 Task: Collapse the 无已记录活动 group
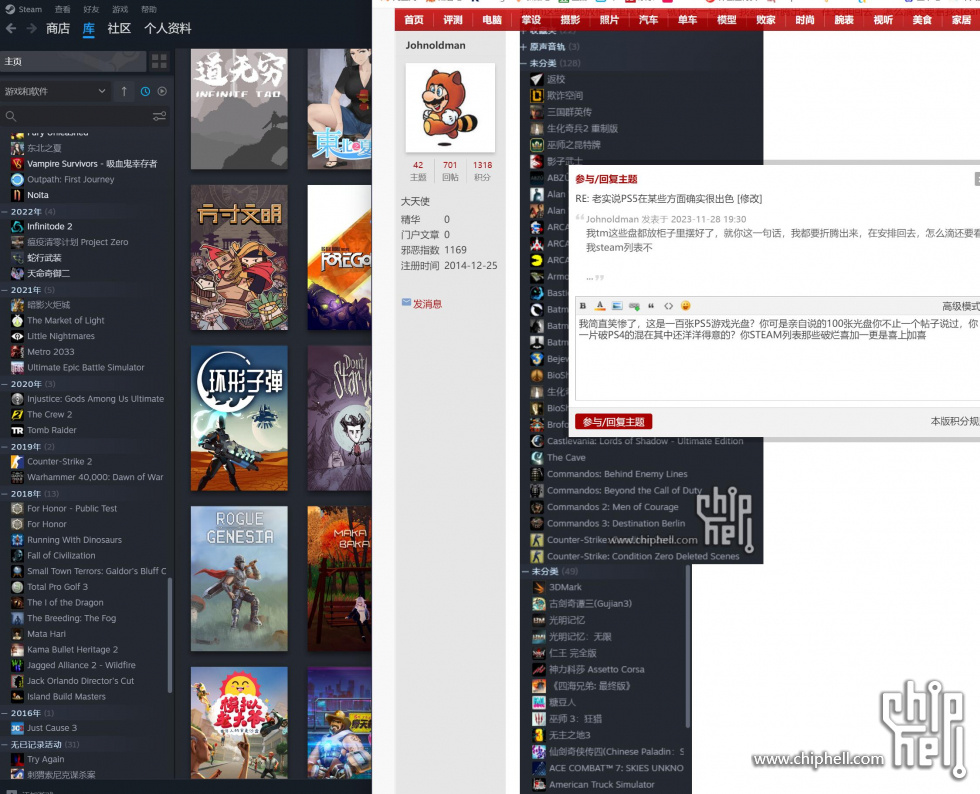point(5,744)
